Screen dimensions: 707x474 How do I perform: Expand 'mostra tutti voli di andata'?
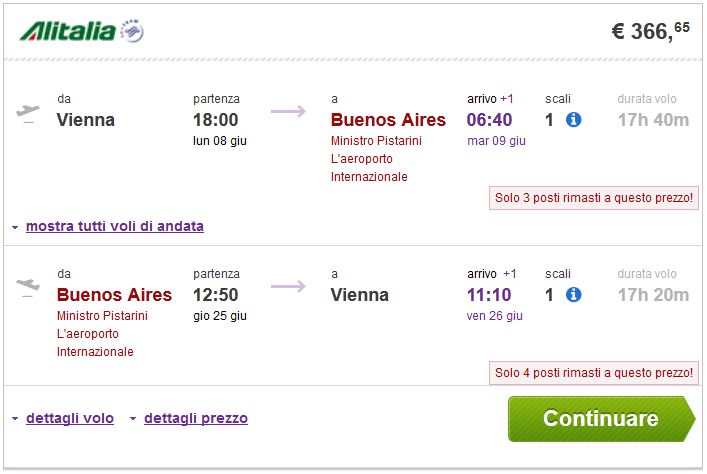tap(114, 226)
